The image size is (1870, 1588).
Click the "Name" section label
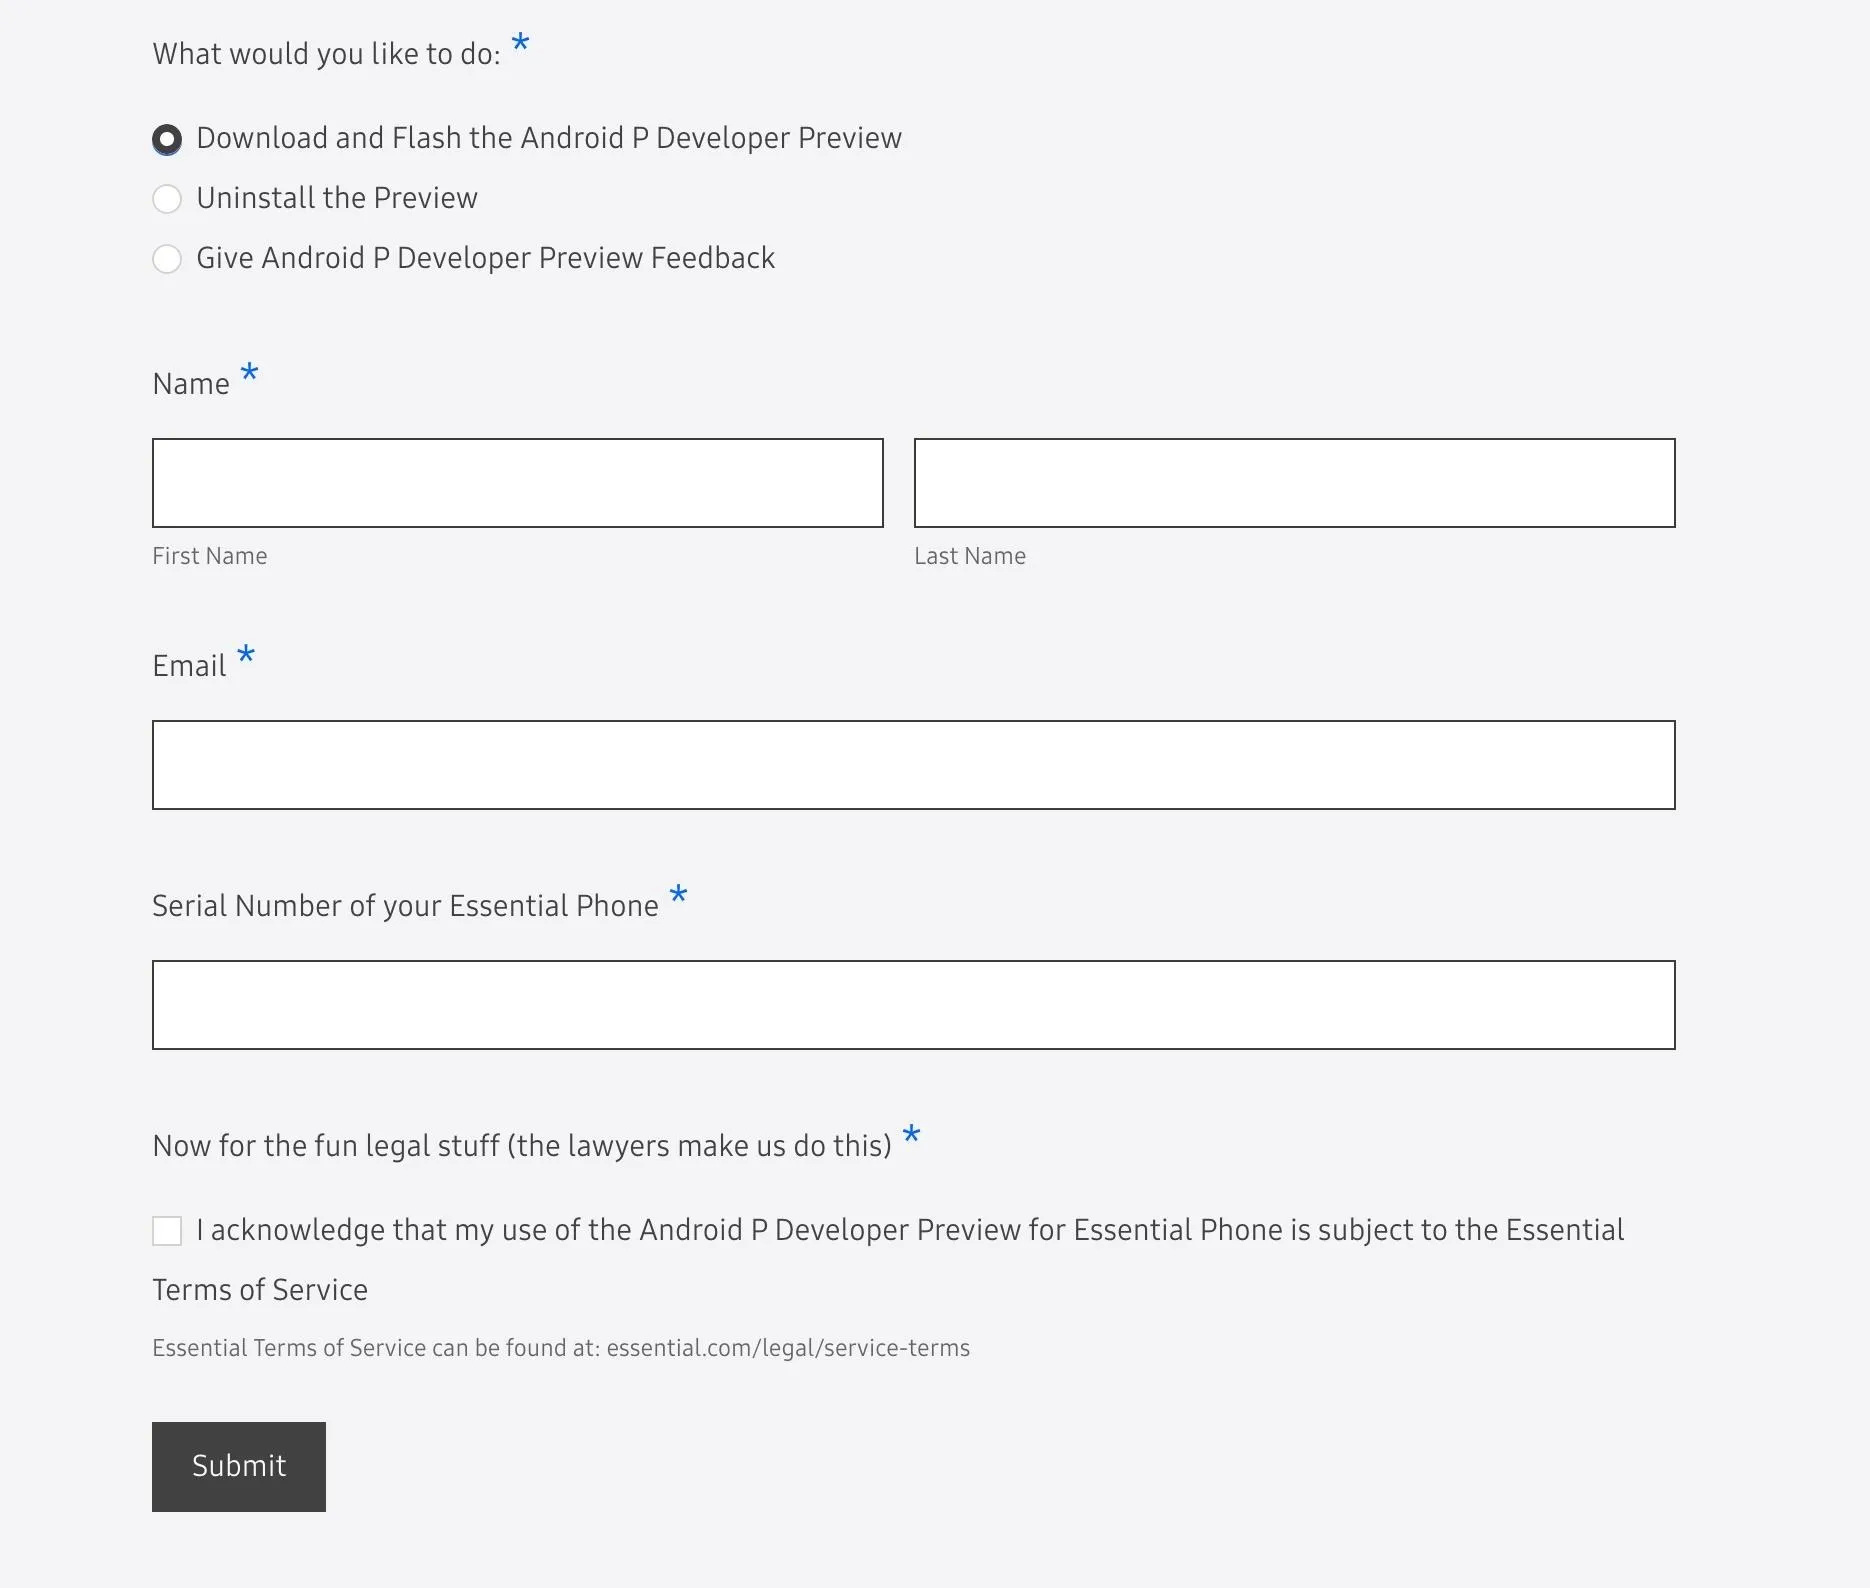[191, 384]
